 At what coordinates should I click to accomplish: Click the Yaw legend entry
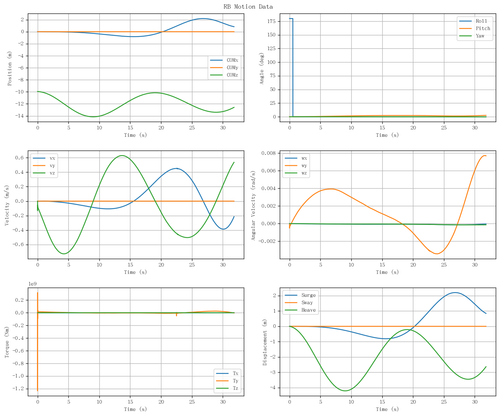pos(472,36)
